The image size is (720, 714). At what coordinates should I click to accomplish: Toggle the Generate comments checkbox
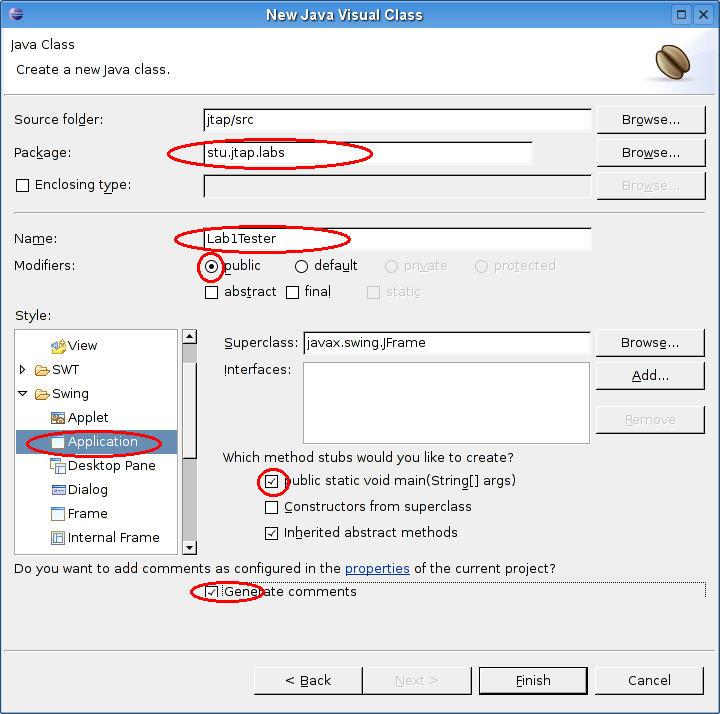tap(211, 592)
